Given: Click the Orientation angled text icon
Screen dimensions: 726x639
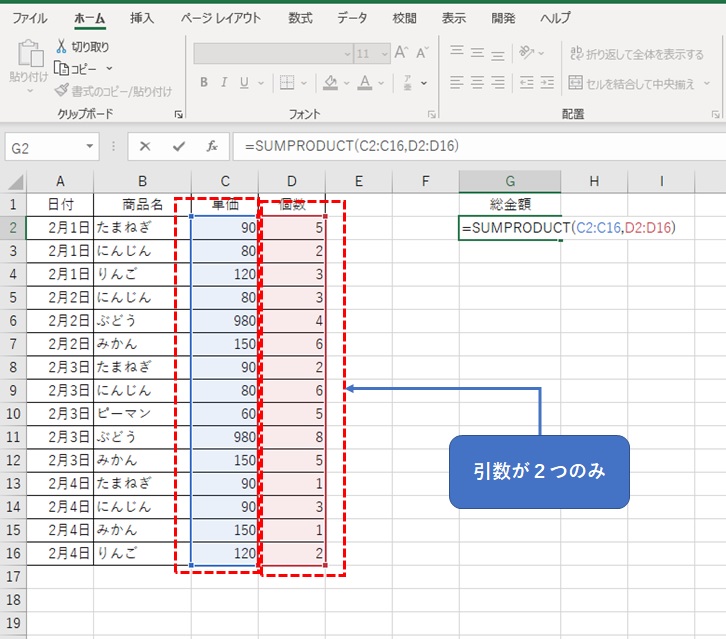Looking at the screenshot, I should point(526,52).
